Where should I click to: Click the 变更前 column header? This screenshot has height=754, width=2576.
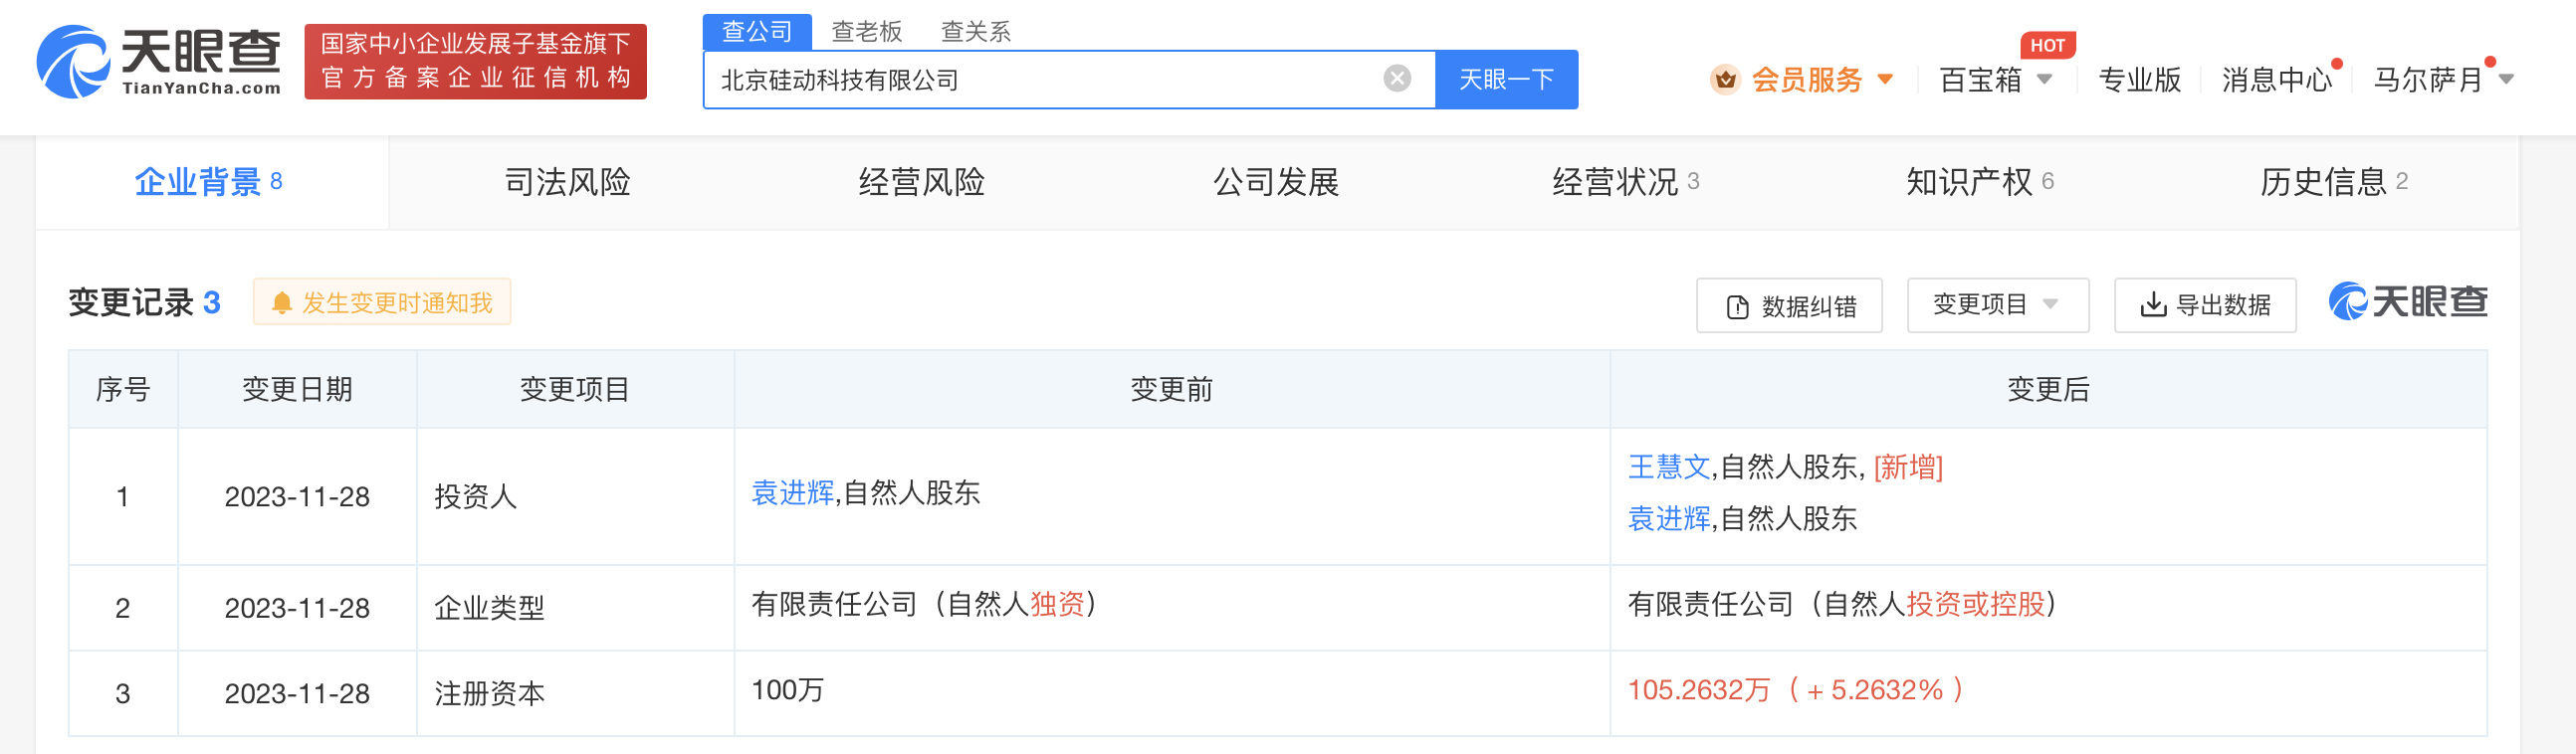tap(1172, 390)
